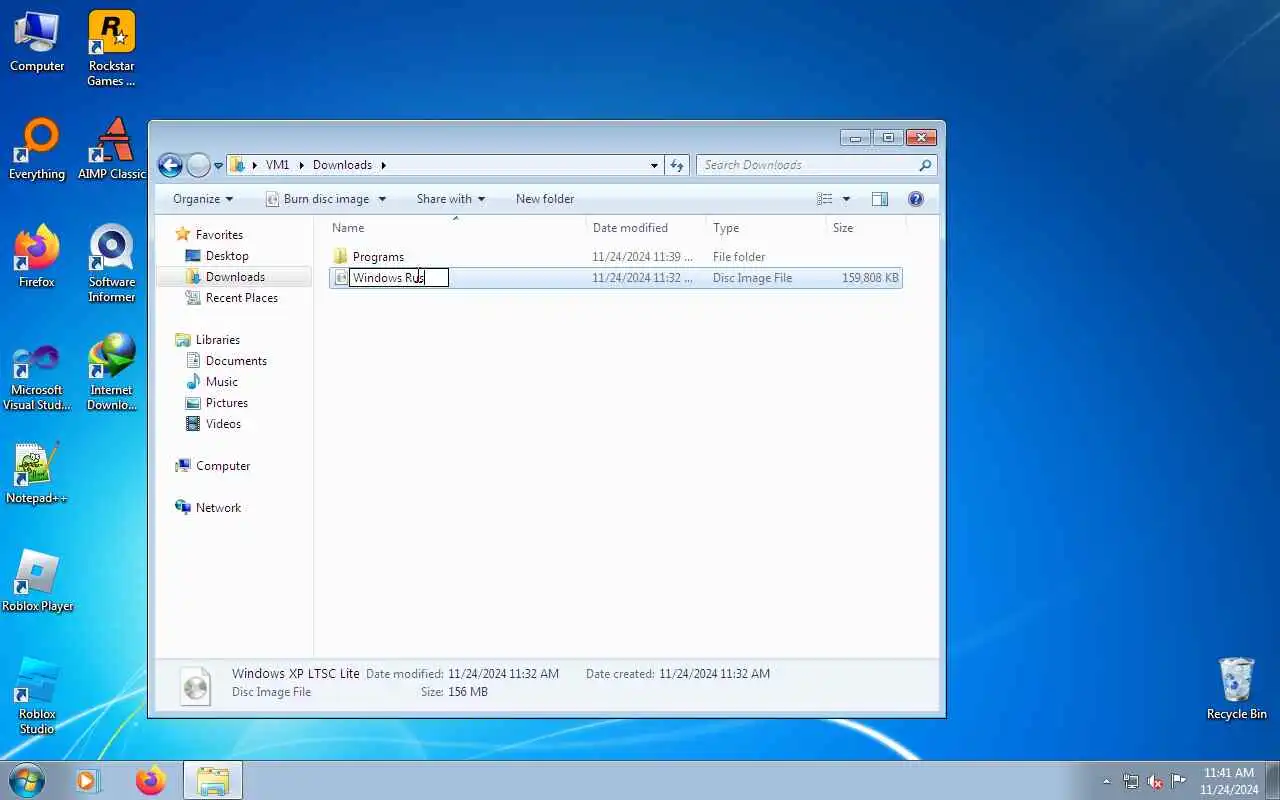Sort by the Date modified column header
1280x800 pixels.
[646, 228]
